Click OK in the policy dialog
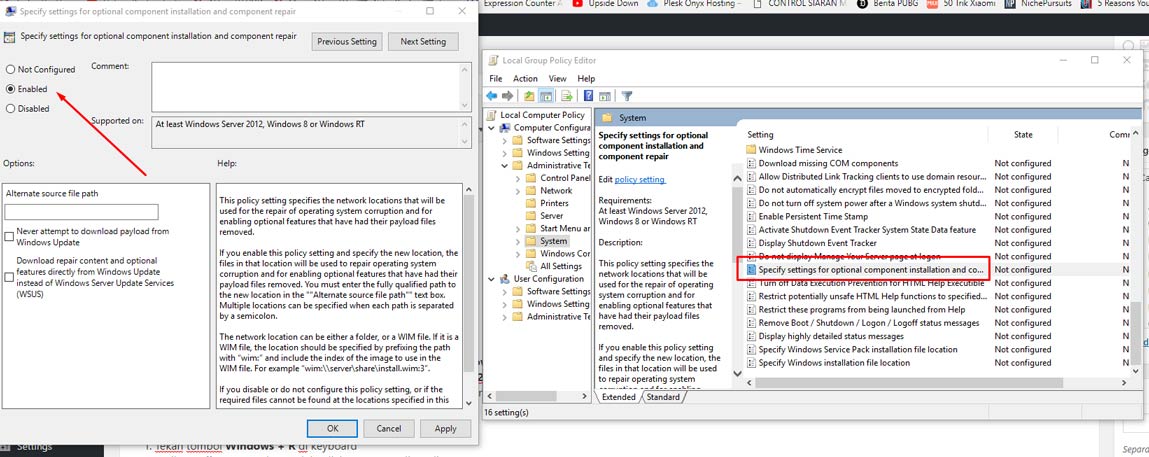Viewport: 1149px width, 457px height. click(x=332, y=428)
